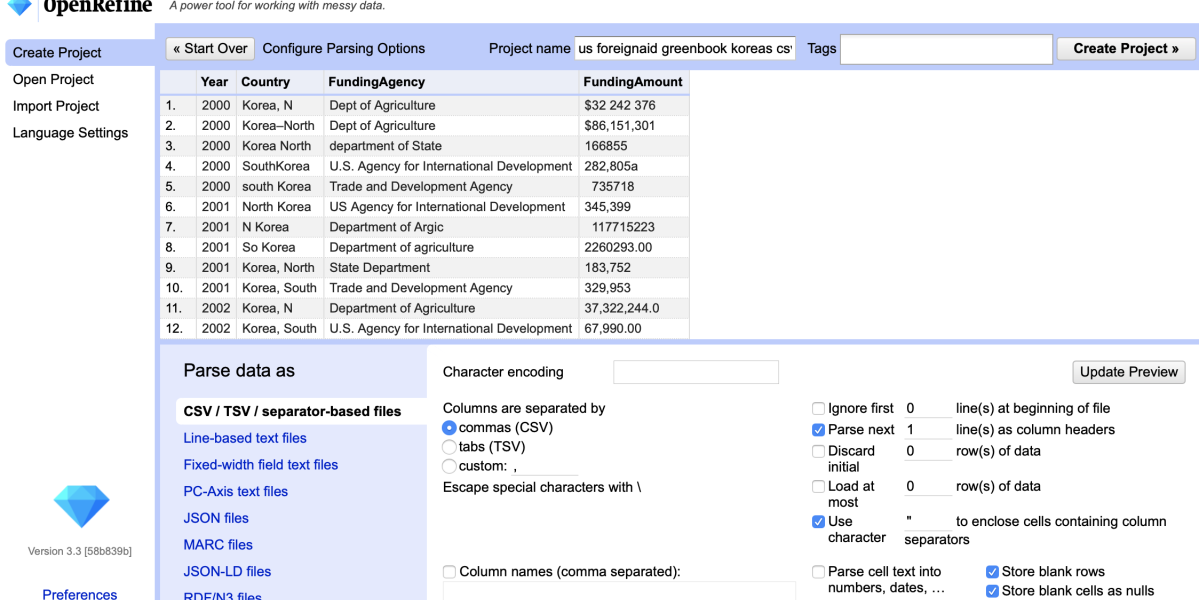This screenshot has width=1200, height=600.
Task: Select Fixed-width field text files parser
Action: click(x=261, y=465)
